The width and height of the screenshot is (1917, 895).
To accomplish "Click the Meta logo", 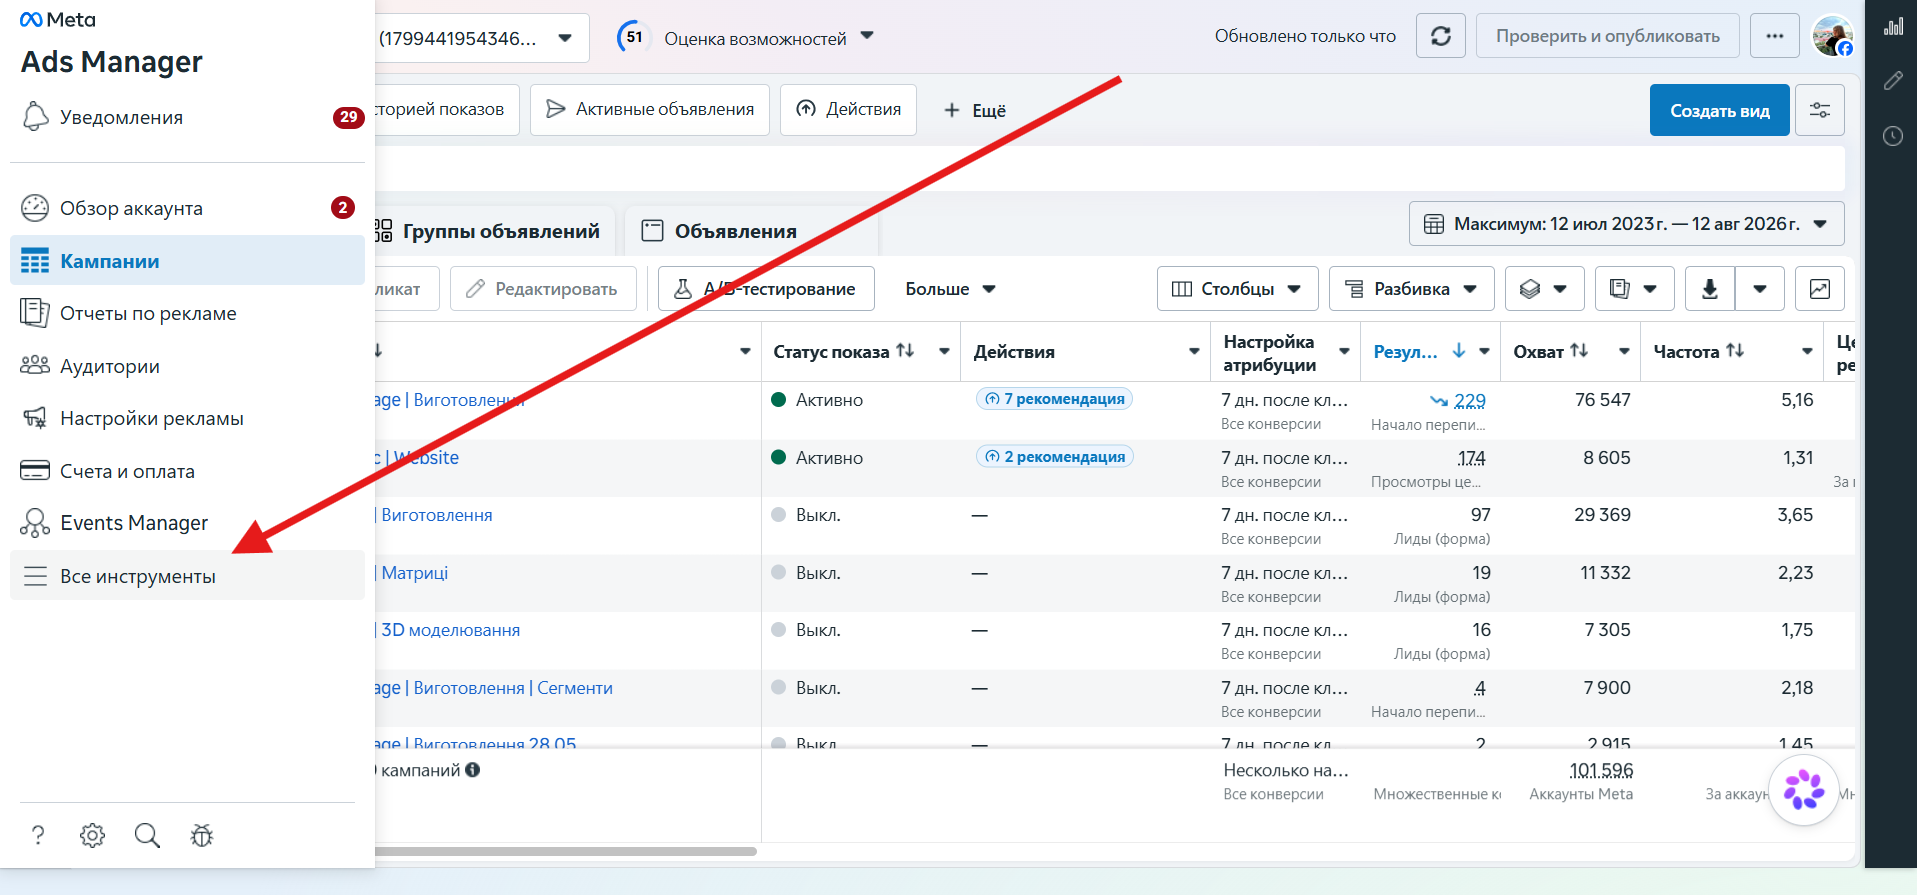I will pos(58,20).
